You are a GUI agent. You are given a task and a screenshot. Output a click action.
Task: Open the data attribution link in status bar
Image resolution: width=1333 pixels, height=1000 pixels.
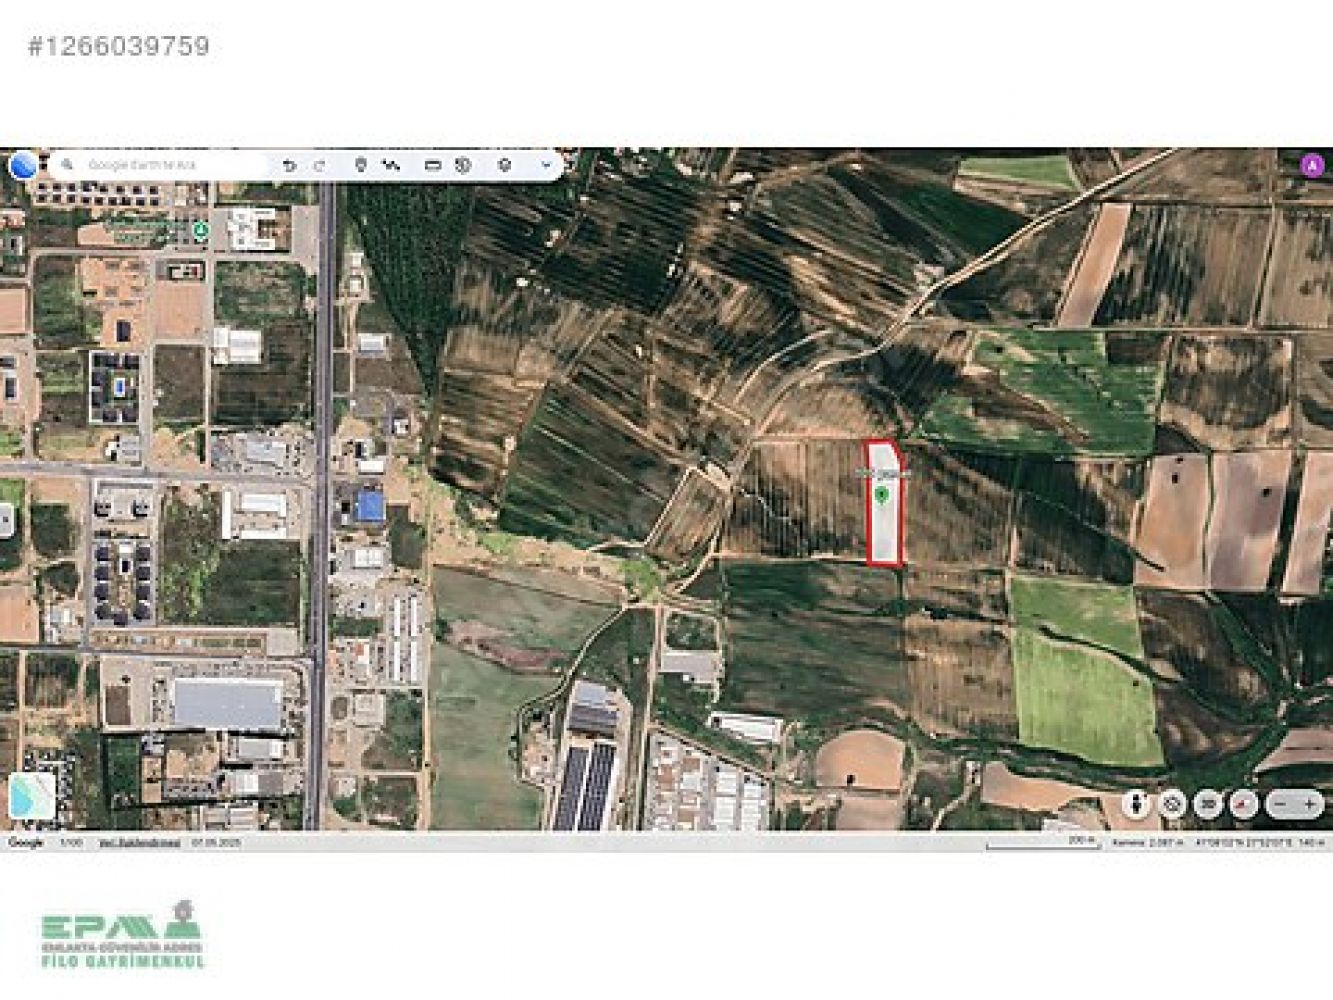pos(140,843)
